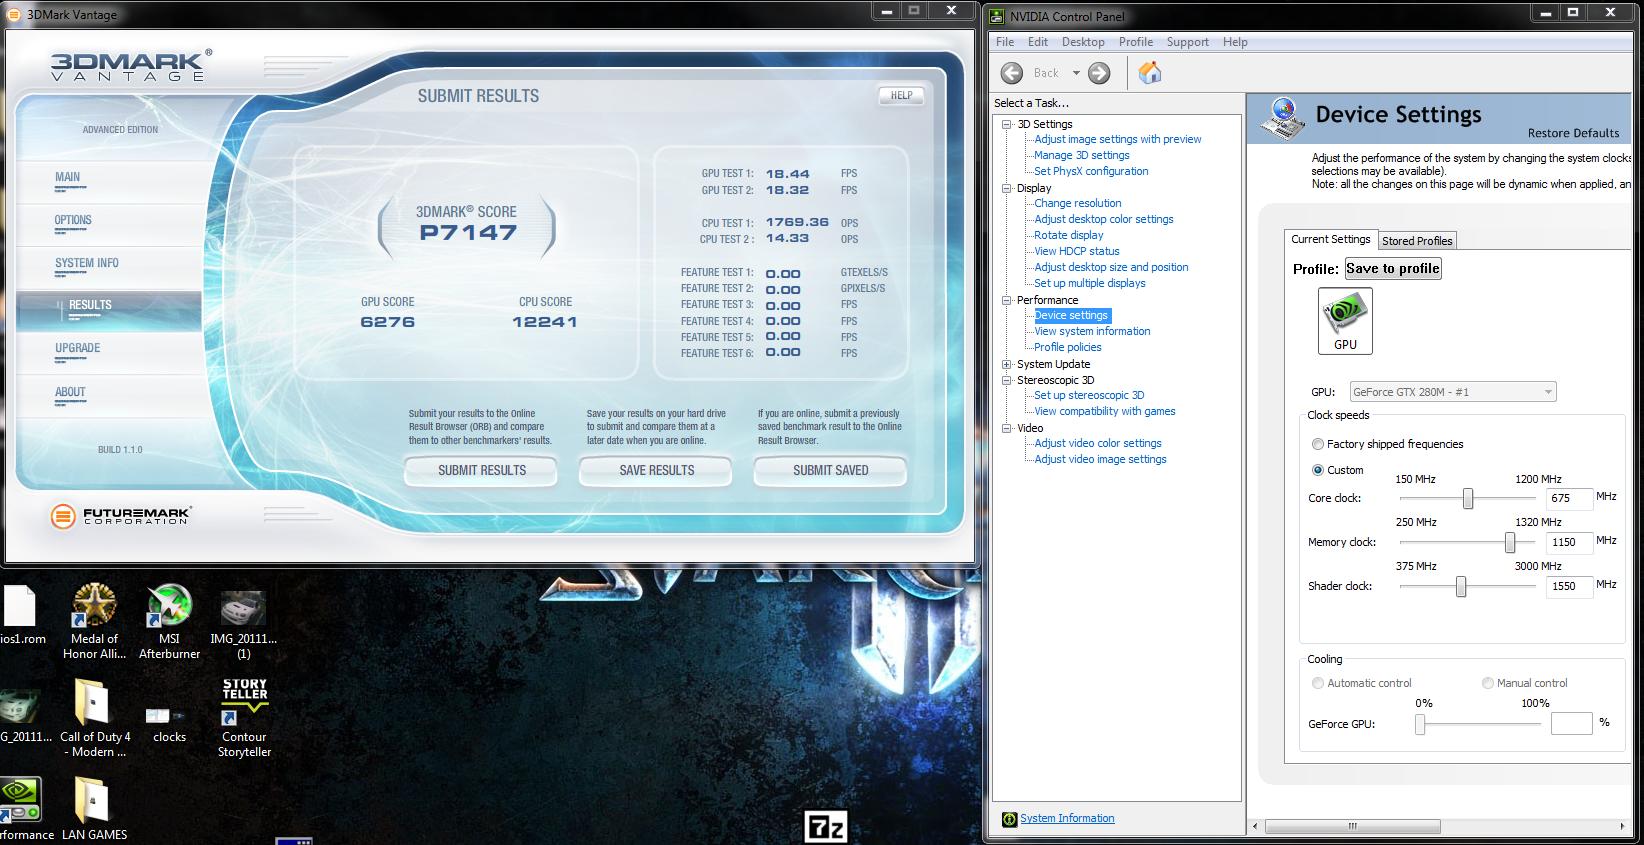
Task: Open the MSI Afterburner desktop shortcut
Action: coord(169,621)
